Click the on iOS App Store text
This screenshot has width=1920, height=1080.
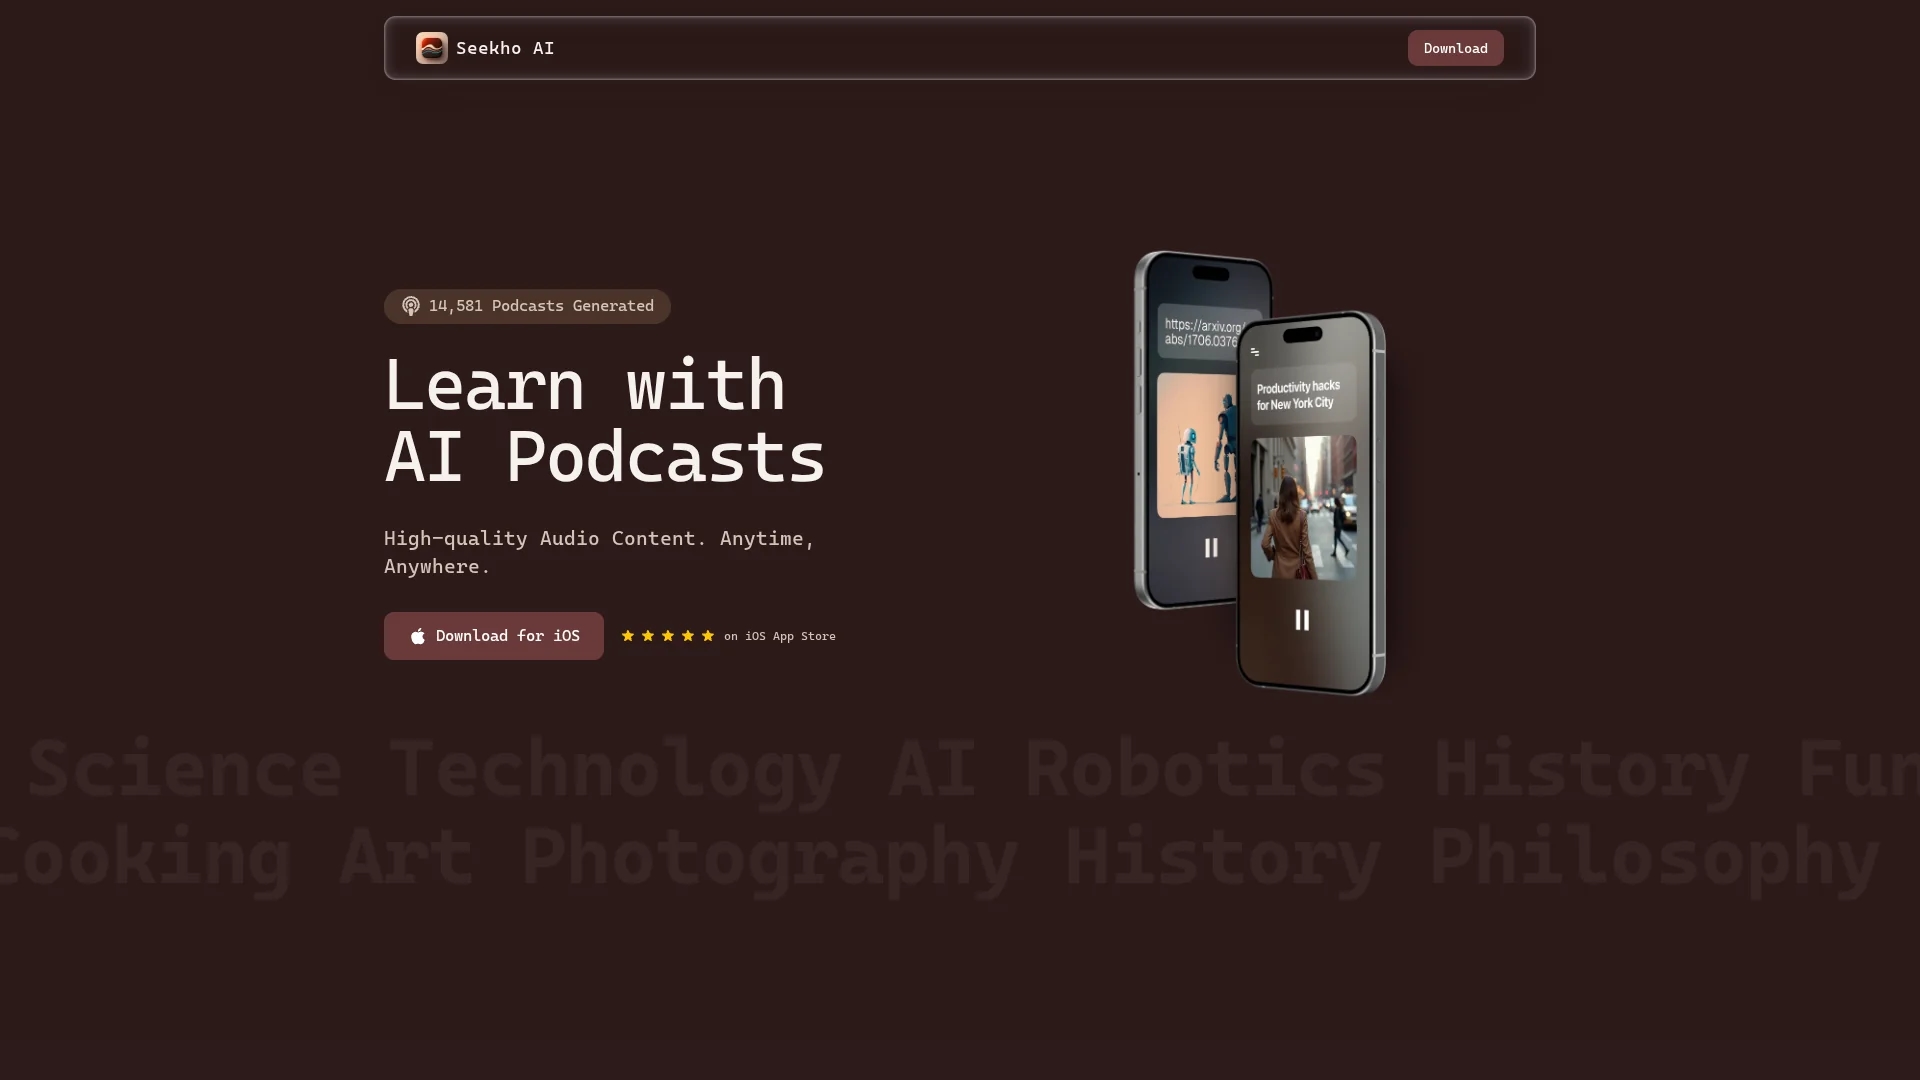coord(780,636)
